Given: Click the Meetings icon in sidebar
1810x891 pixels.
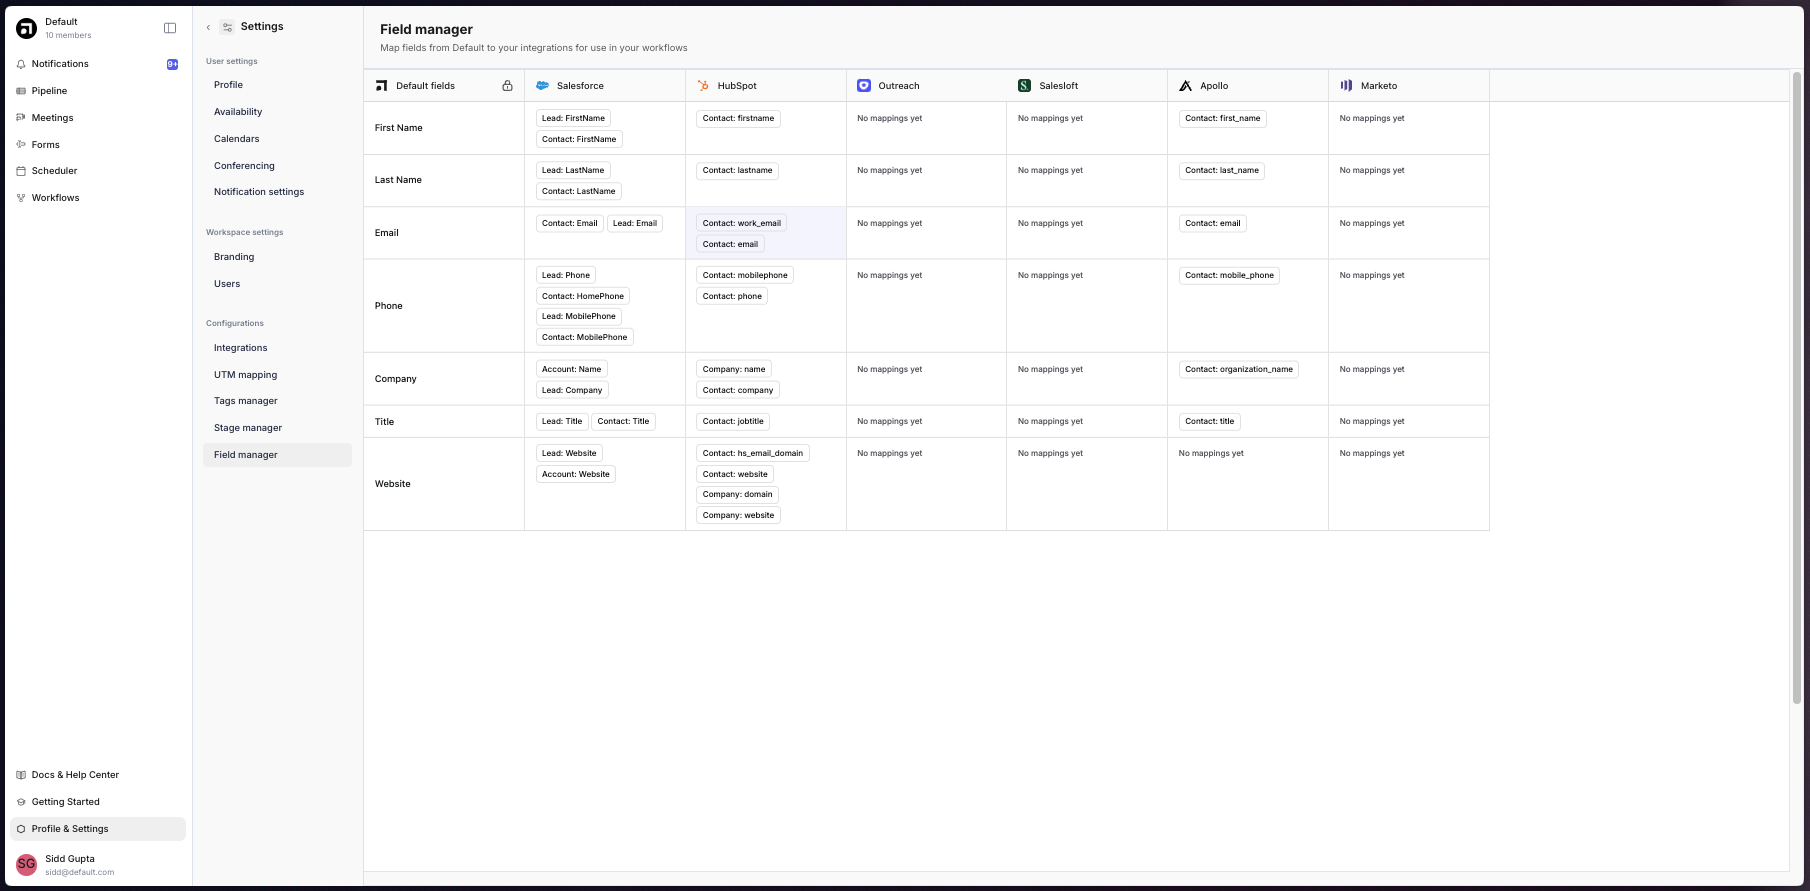Looking at the screenshot, I should pos(21,118).
